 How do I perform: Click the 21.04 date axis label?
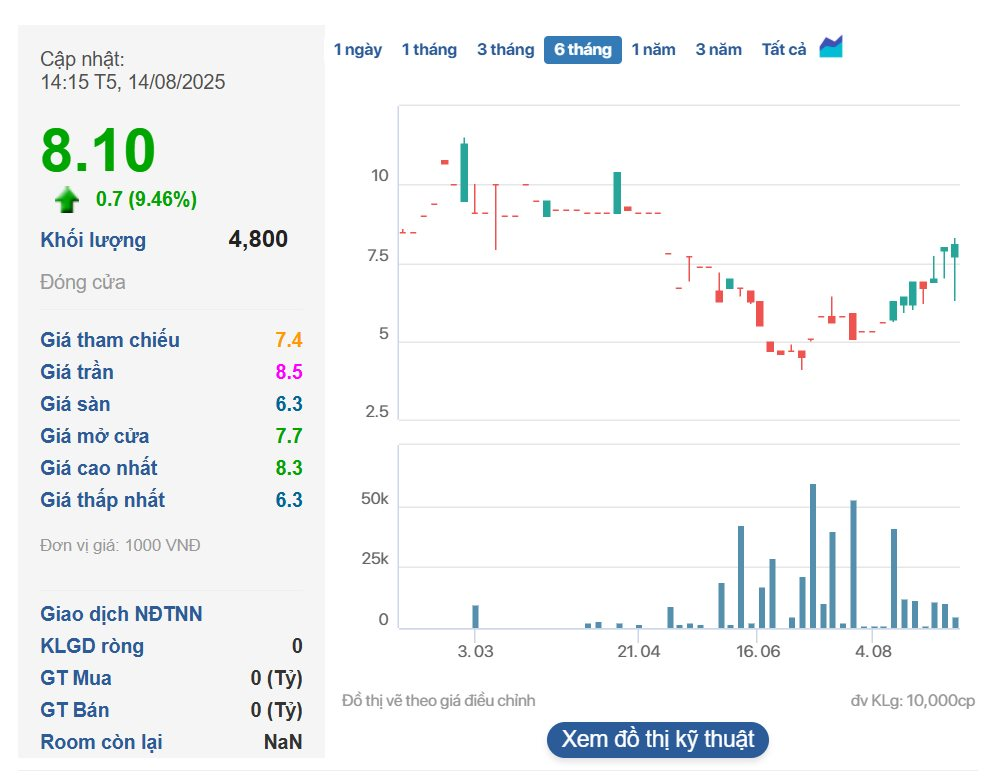pyautogui.click(x=639, y=652)
